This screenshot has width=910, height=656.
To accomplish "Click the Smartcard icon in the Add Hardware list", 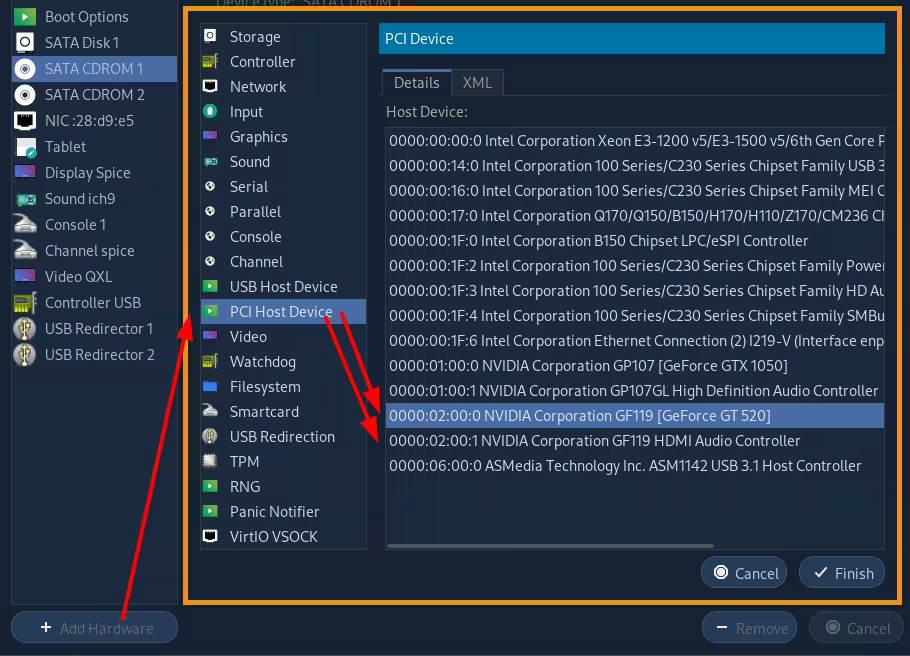I will [x=210, y=411].
